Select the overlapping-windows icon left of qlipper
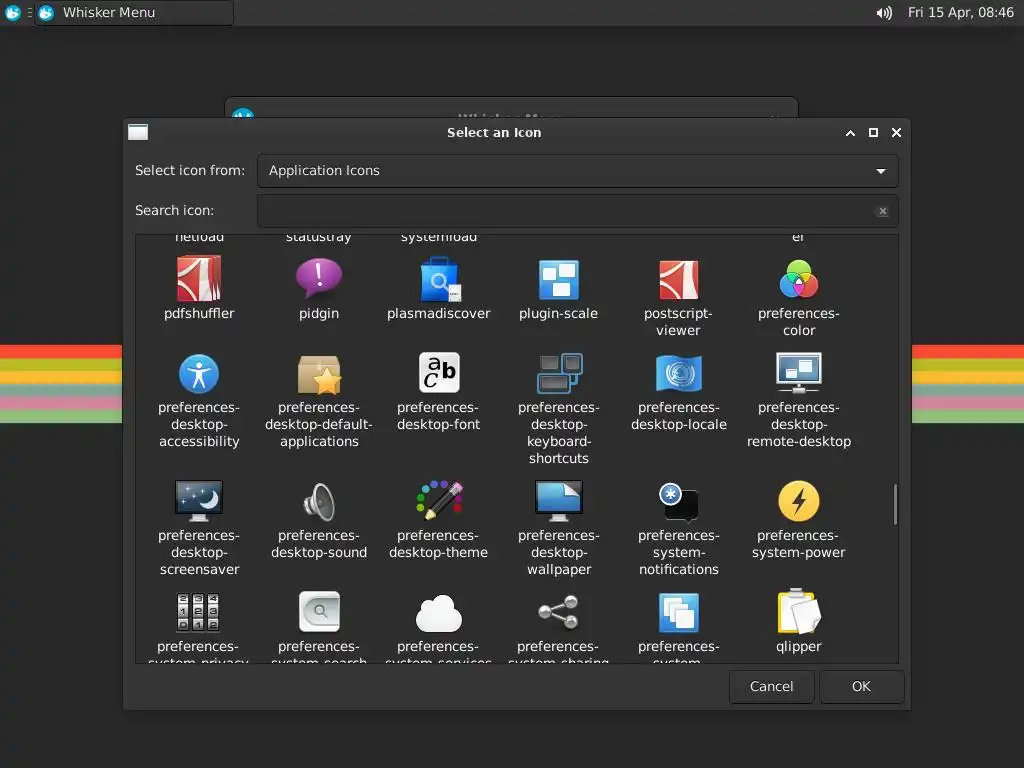1024x768 pixels. pyautogui.click(x=679, y=613)
